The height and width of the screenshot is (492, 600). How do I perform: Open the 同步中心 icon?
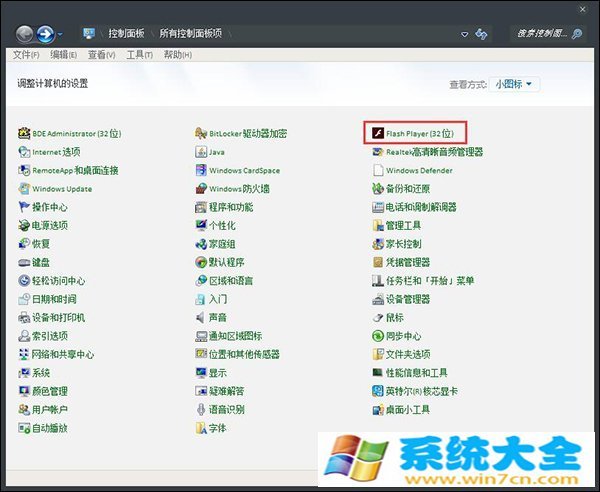pyautogui.click(x=378, y=336)
